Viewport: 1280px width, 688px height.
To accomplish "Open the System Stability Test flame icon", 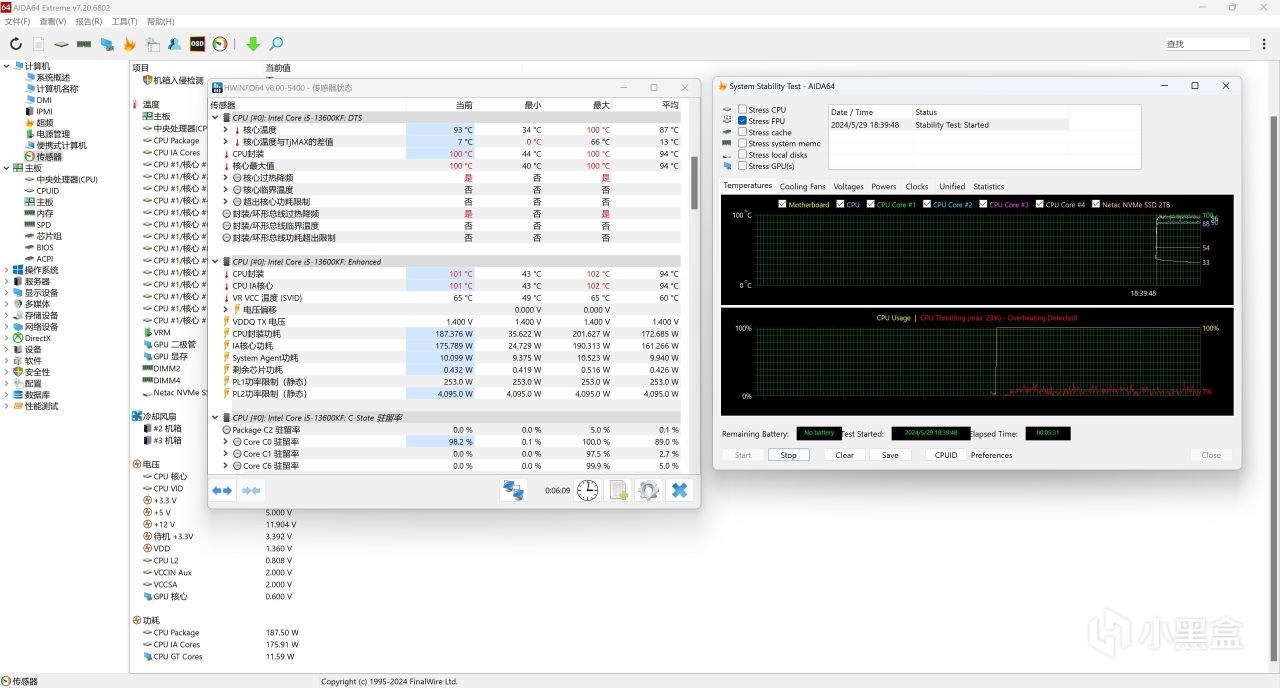I will point(129,44).
